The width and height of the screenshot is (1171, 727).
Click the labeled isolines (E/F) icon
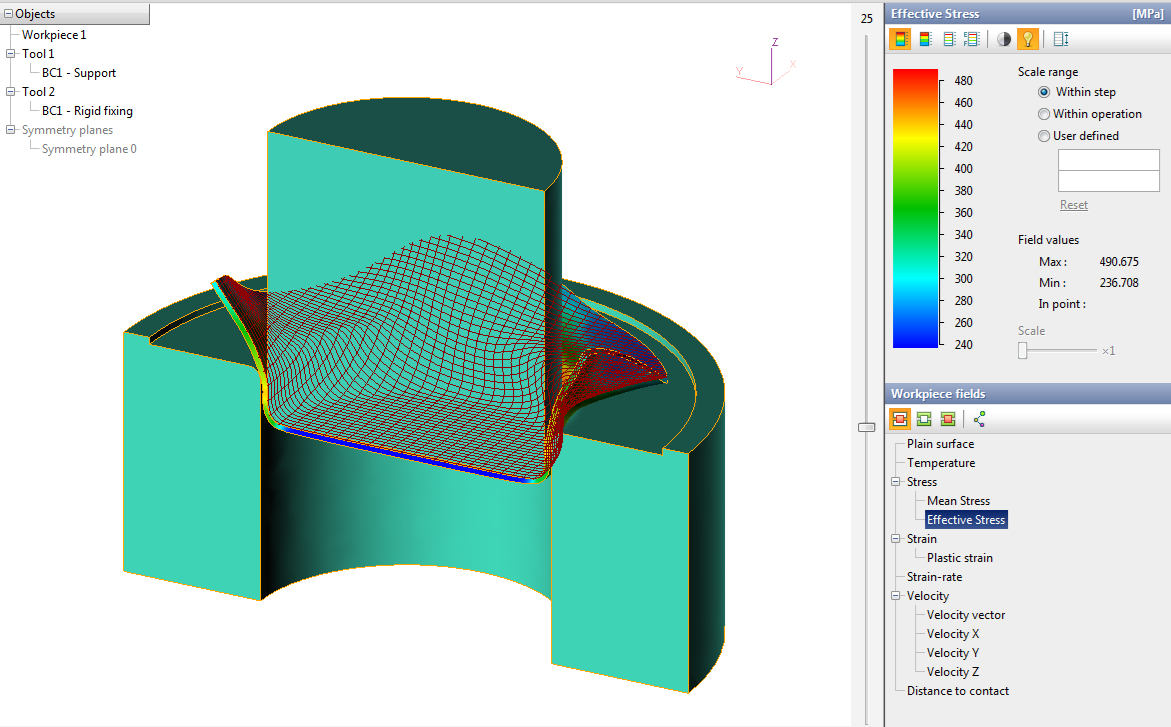pyautogui.click(x=971, y=39)
